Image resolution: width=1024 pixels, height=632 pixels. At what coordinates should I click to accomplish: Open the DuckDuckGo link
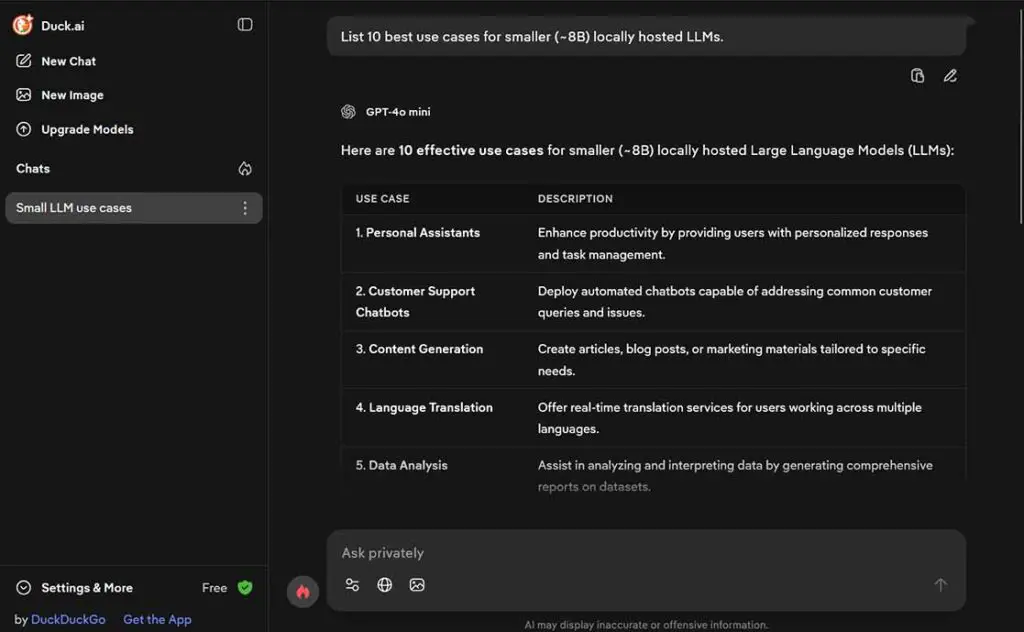68,620
